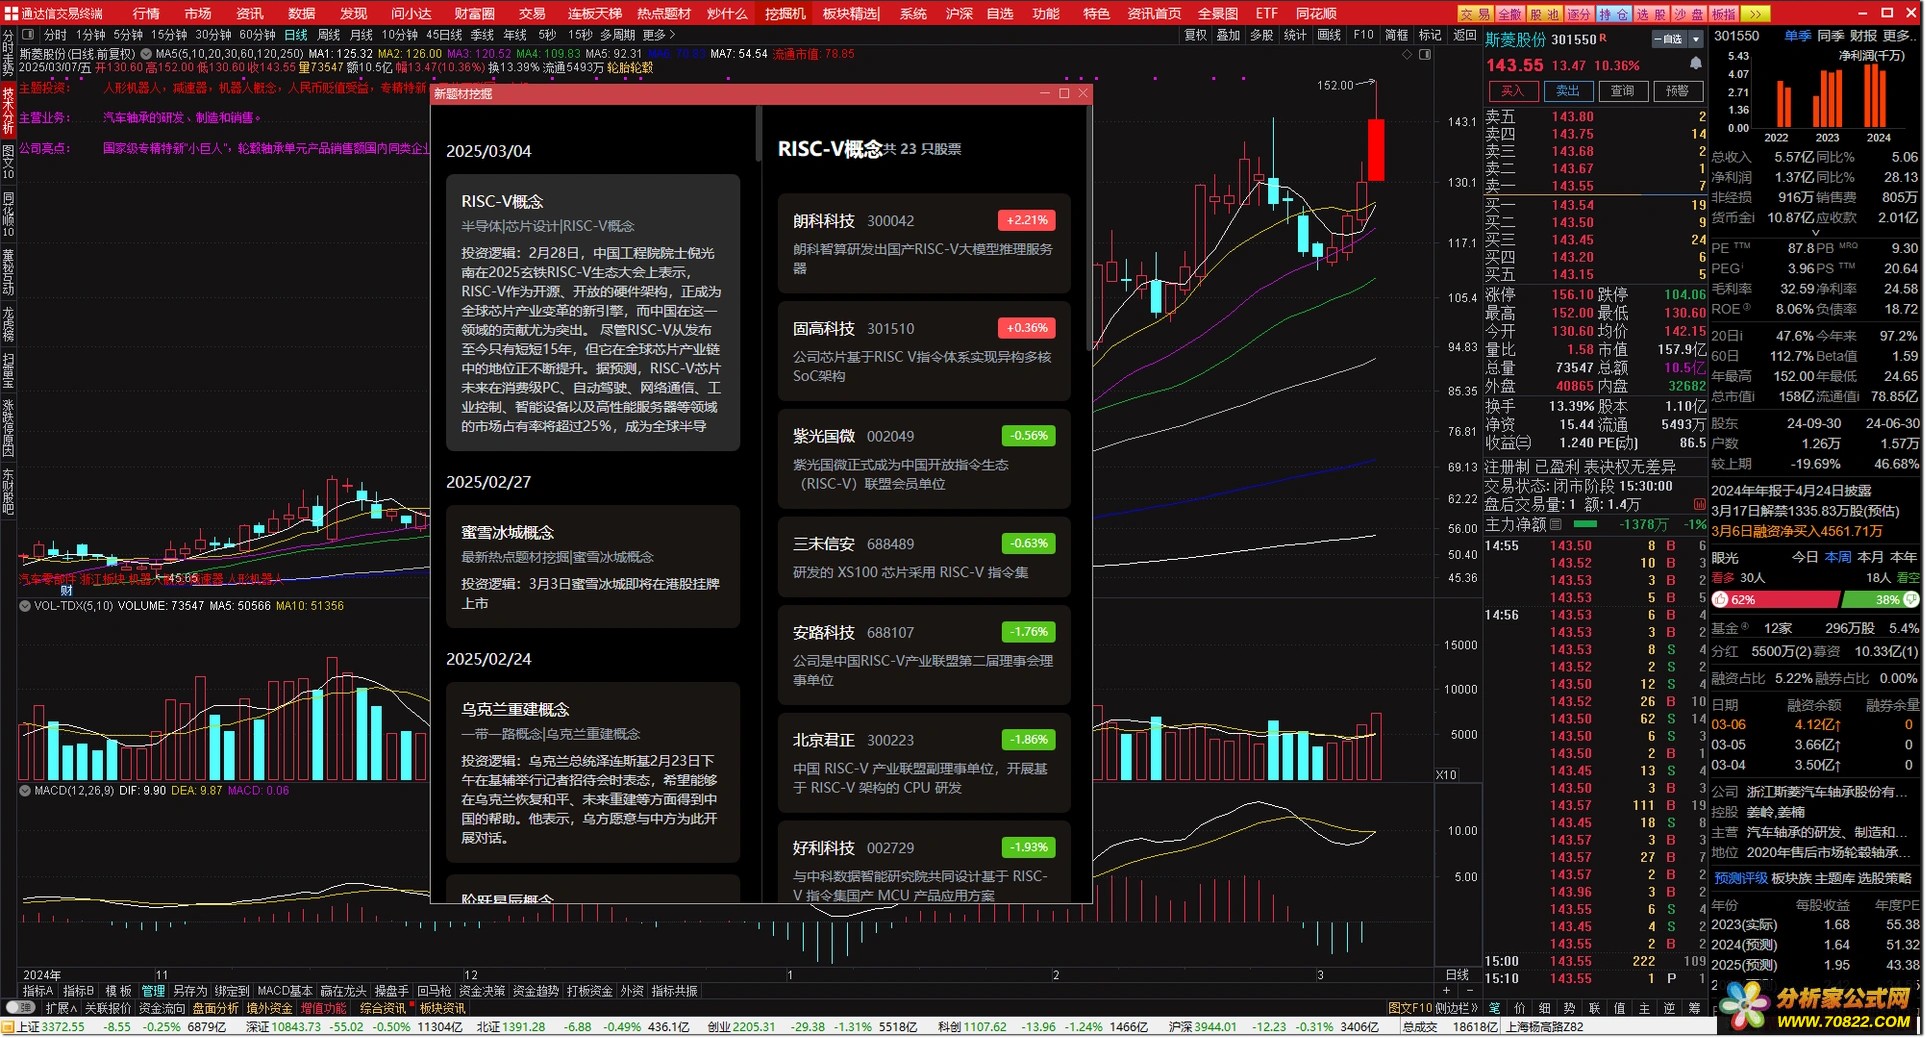Collapse the MACD indicator pane marker
The image size is (1927, 1038).
pos(25,790)
